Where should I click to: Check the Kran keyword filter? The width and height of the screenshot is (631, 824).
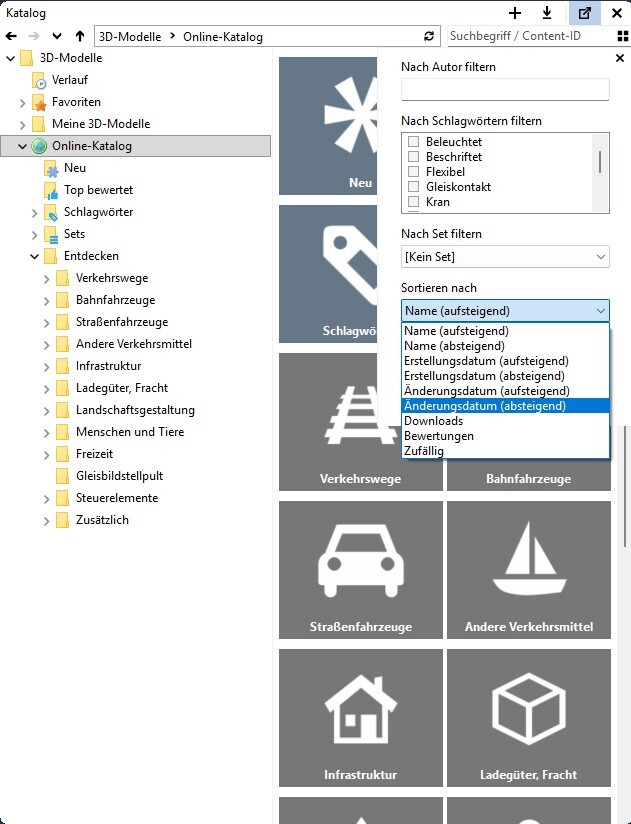coord(413,202)
